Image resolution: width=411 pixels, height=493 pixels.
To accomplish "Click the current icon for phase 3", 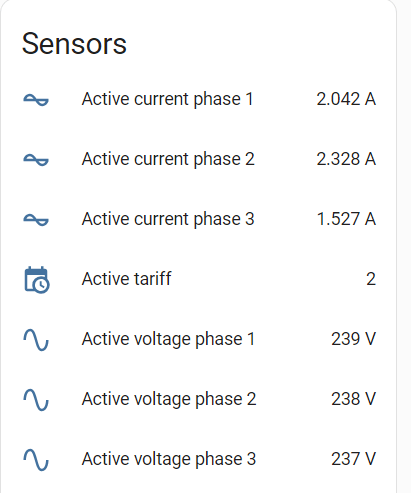I will point(36,219).
